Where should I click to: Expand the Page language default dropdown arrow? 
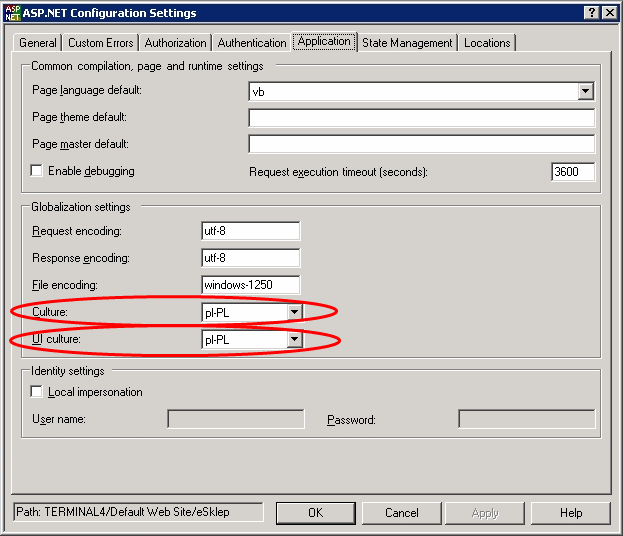585,91
